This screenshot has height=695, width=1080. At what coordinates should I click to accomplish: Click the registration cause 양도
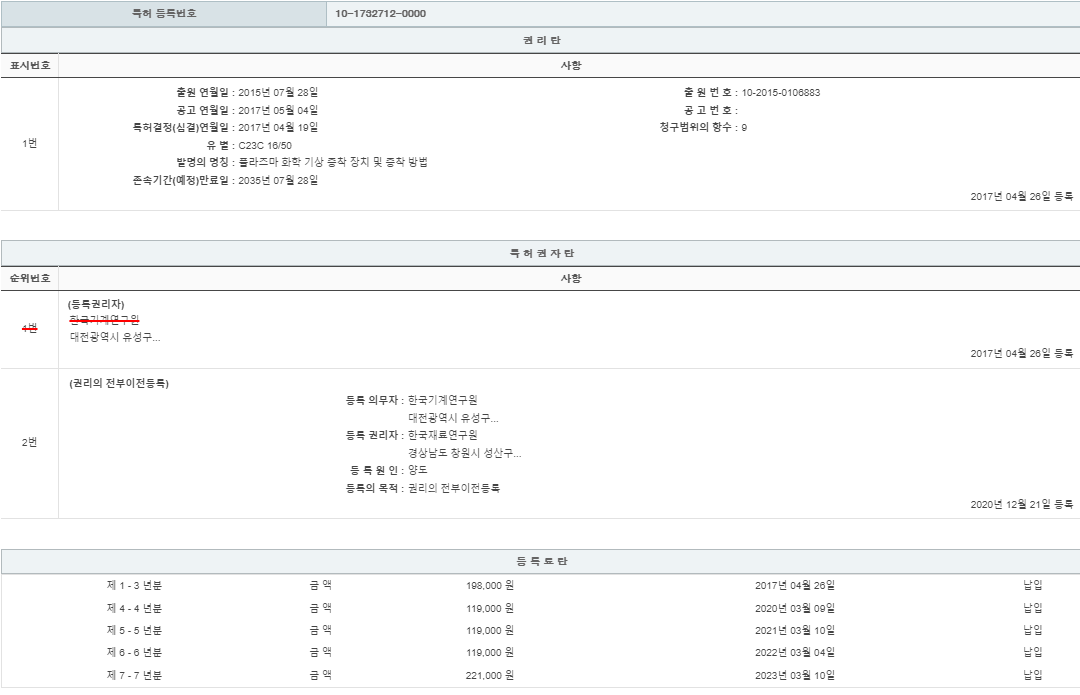point(418,470)
